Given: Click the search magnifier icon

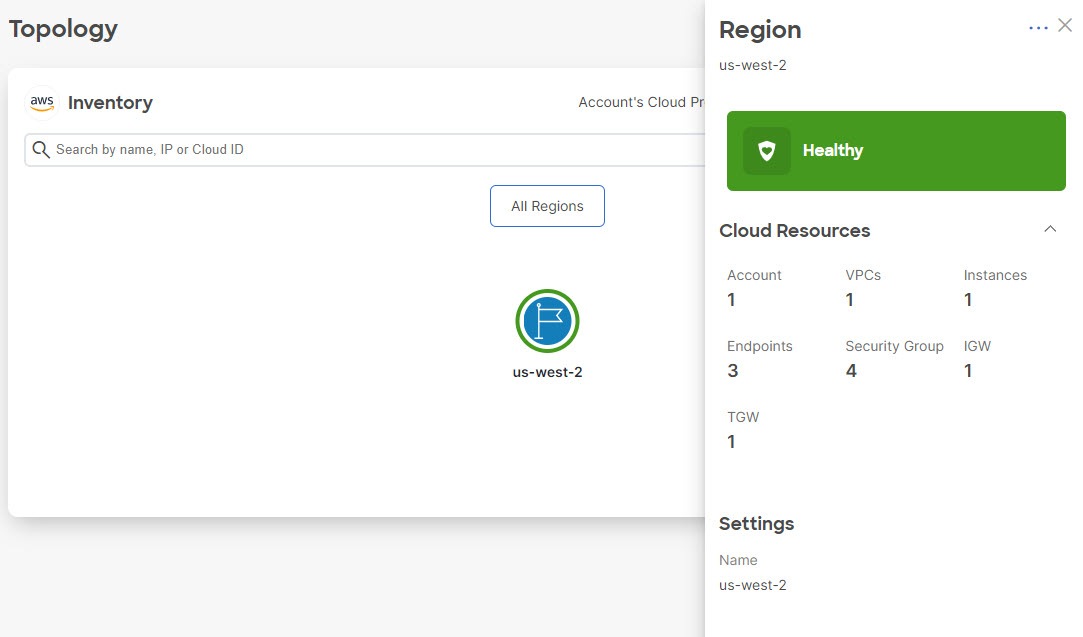Looking at the screenshot, I should click(x=41, y=150).
